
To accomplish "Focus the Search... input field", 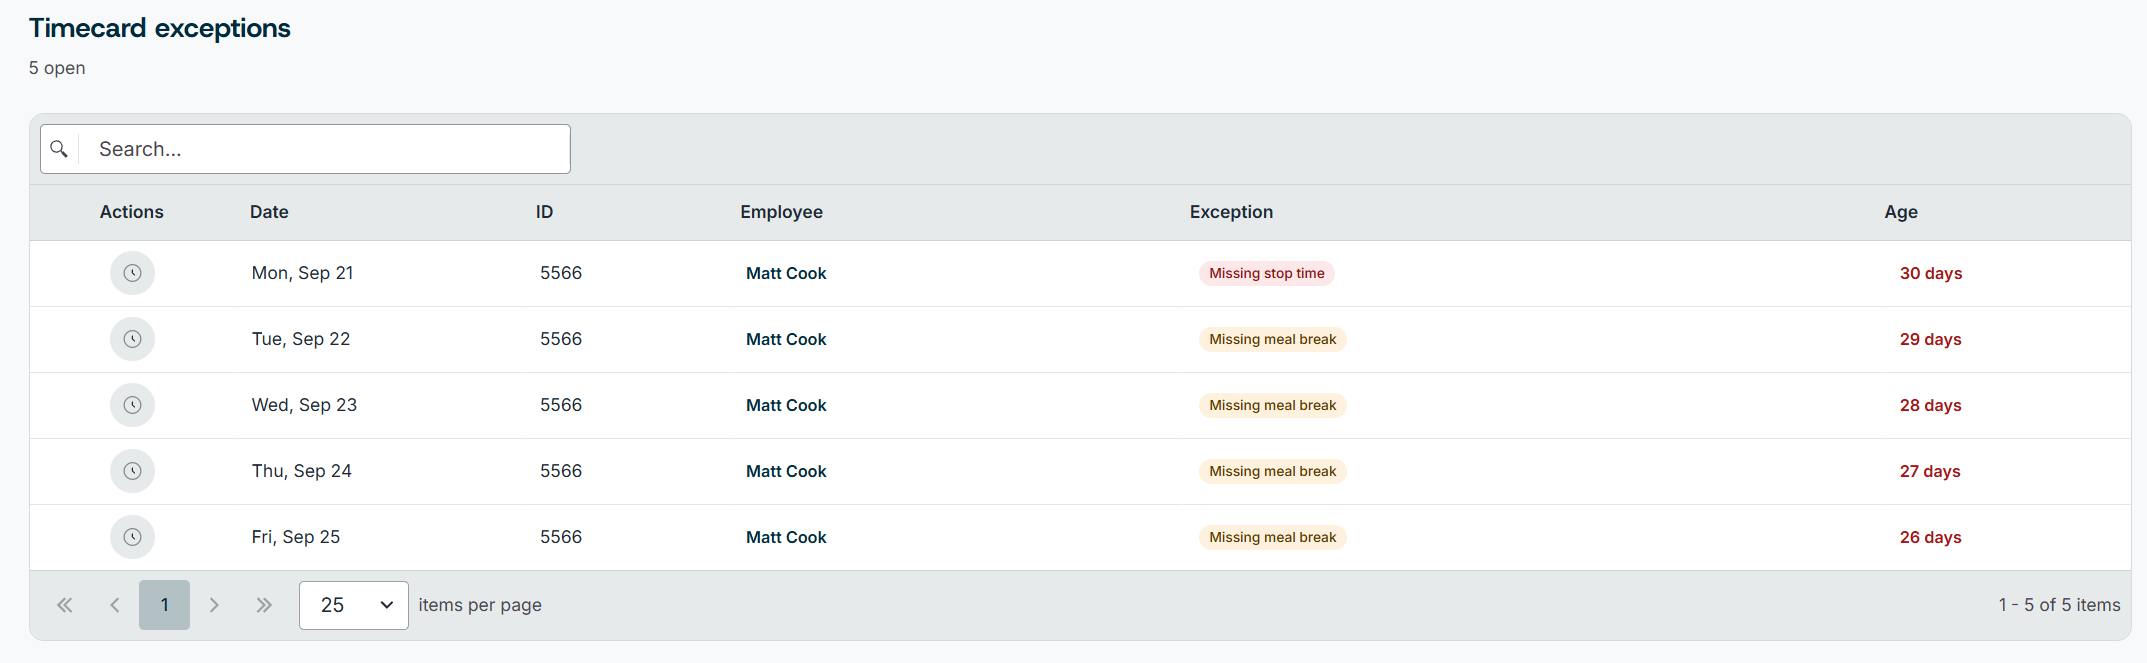I will coord(324,149).
